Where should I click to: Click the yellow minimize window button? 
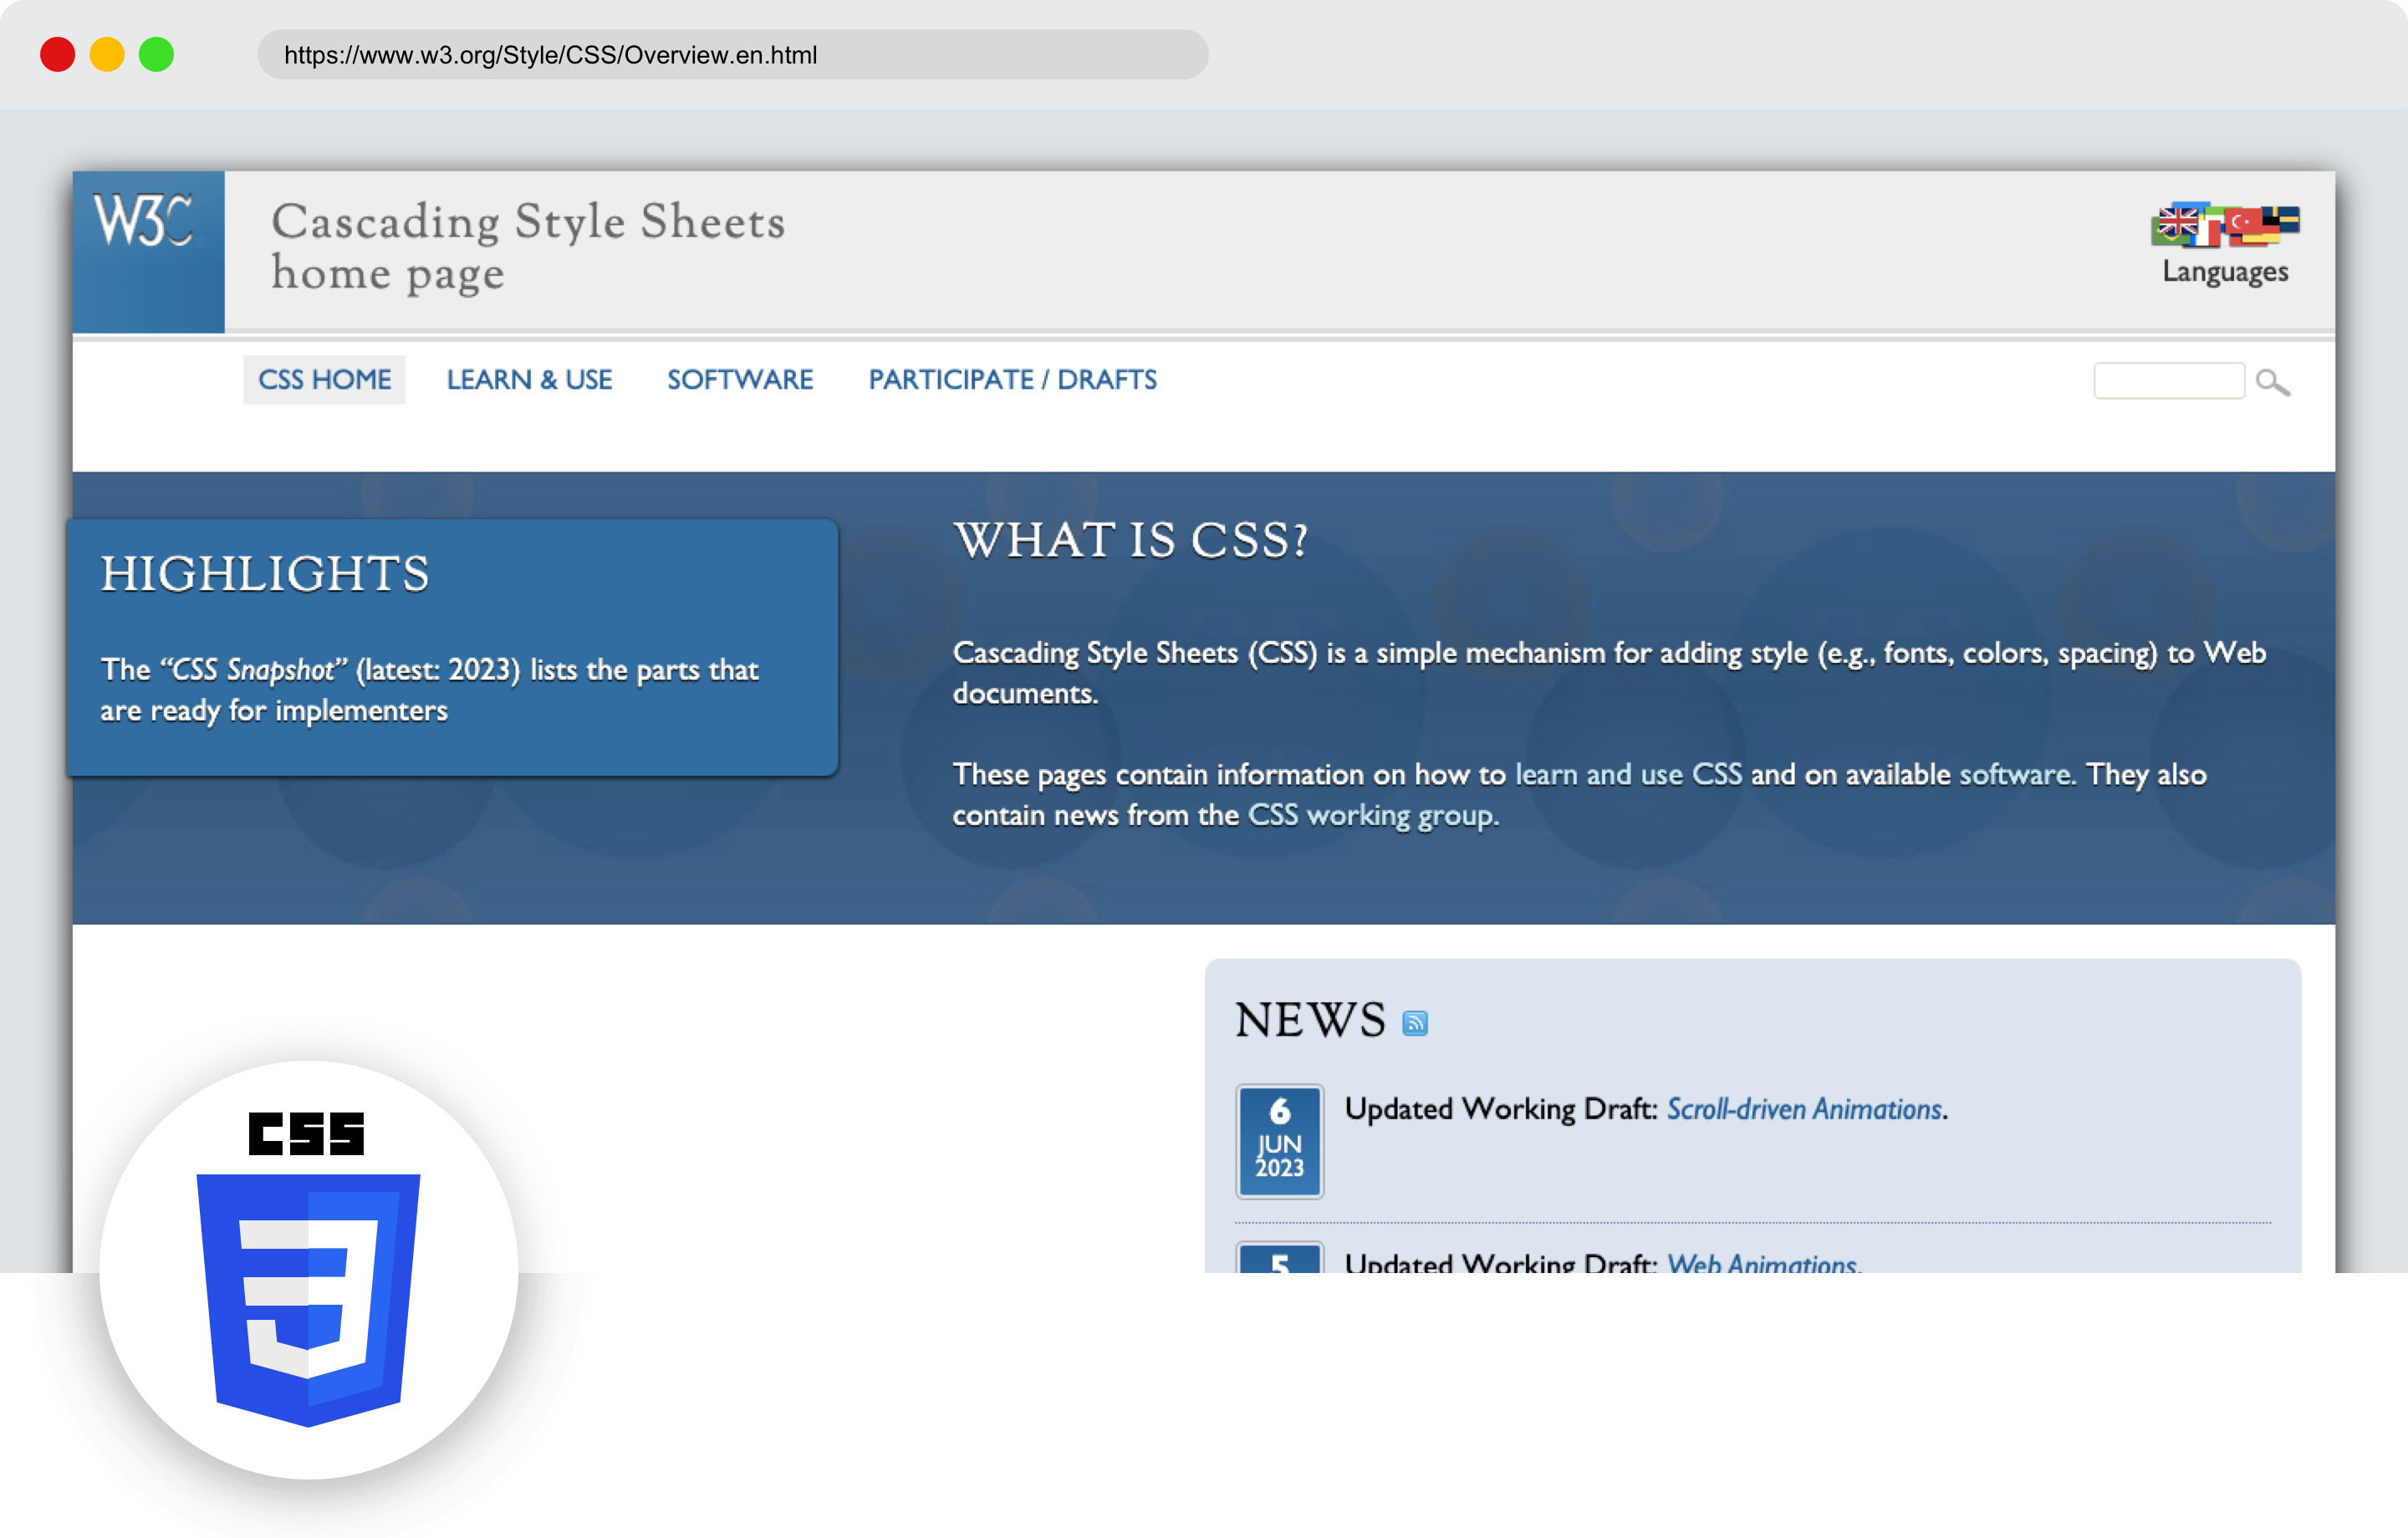coord(107,54)
